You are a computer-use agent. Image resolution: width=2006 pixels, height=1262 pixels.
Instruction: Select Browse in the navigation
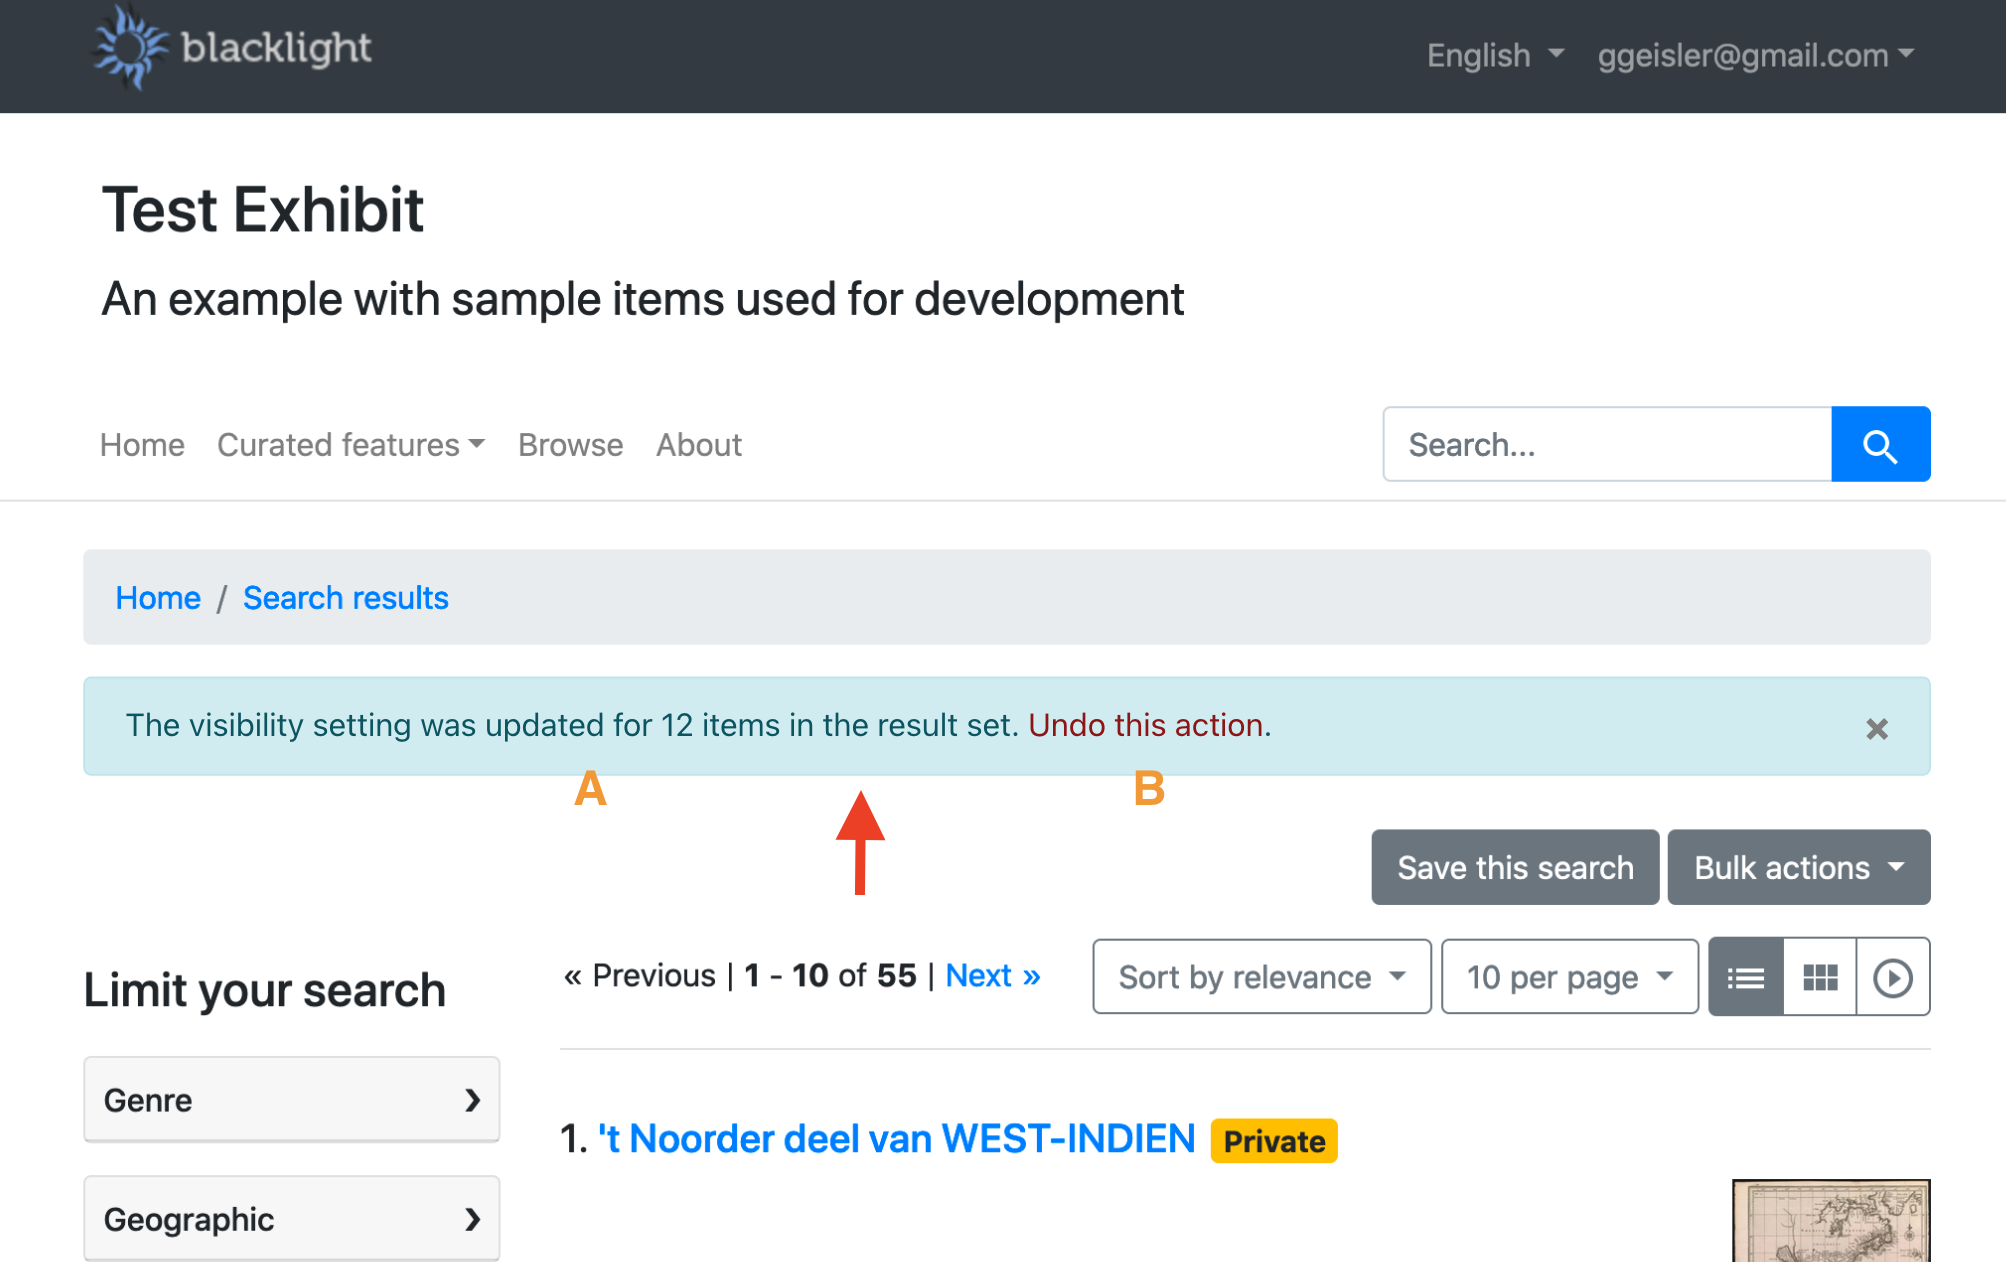(570, 445)
